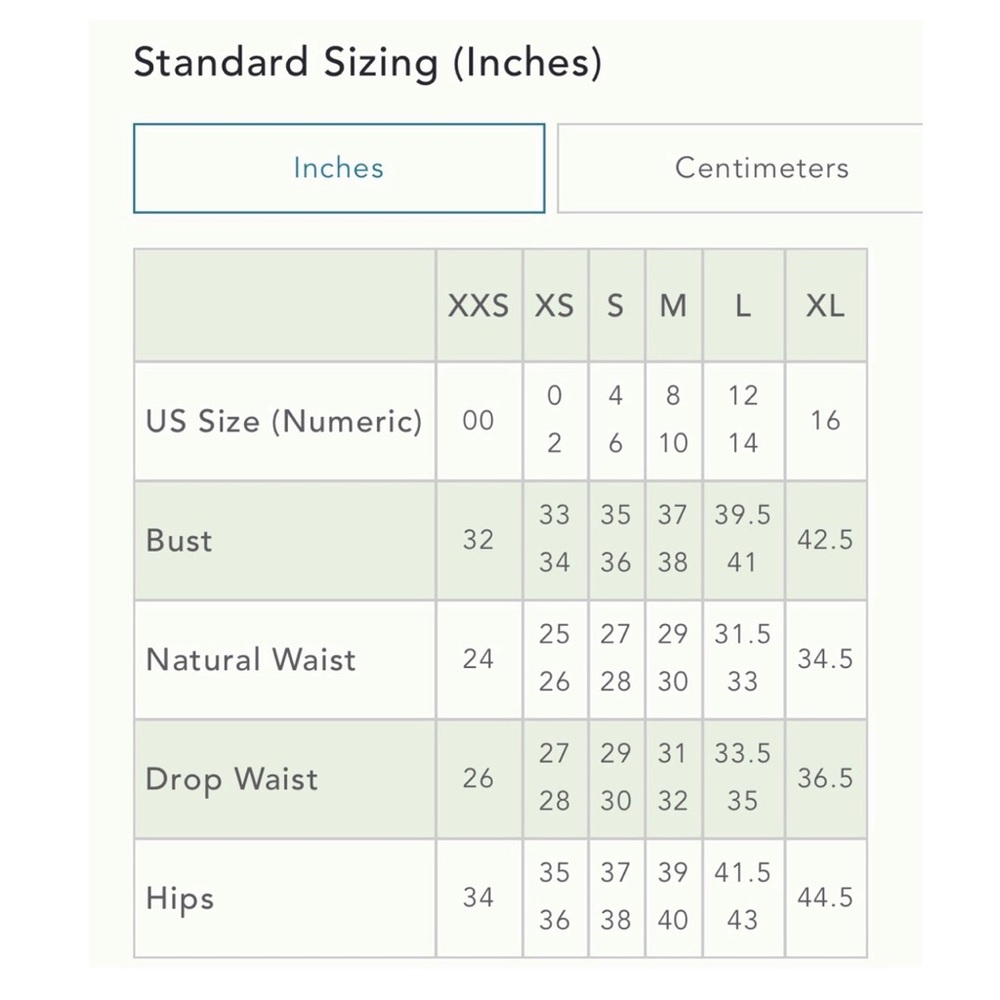This screenshot has height=1000, width=1000.
Task: Click the XXS numeric size 00 cell
Action: pyautogui.click(x=478, y=421)
